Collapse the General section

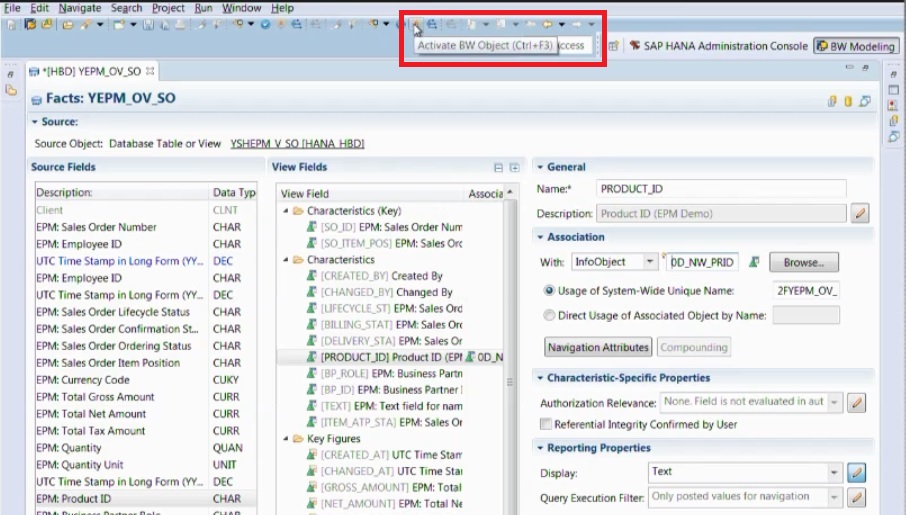point(540,167)
